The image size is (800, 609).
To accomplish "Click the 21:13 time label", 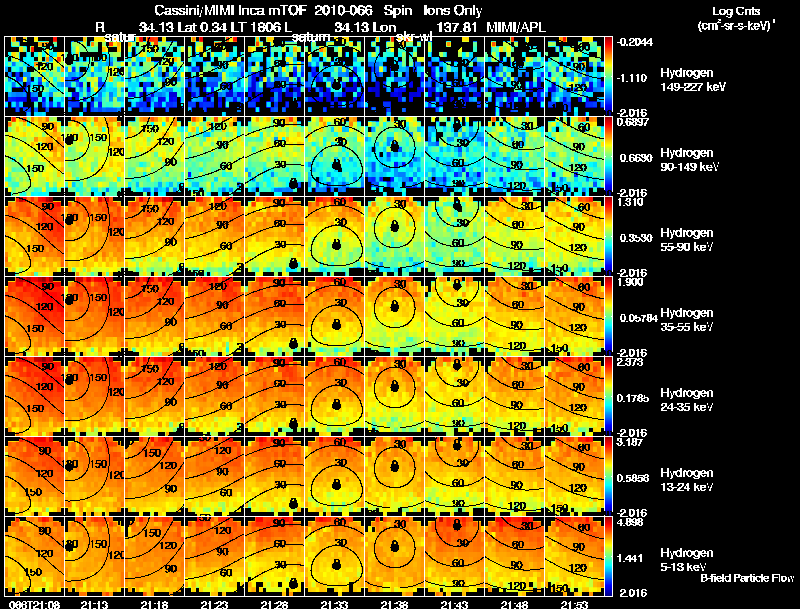I will point(94,604).
